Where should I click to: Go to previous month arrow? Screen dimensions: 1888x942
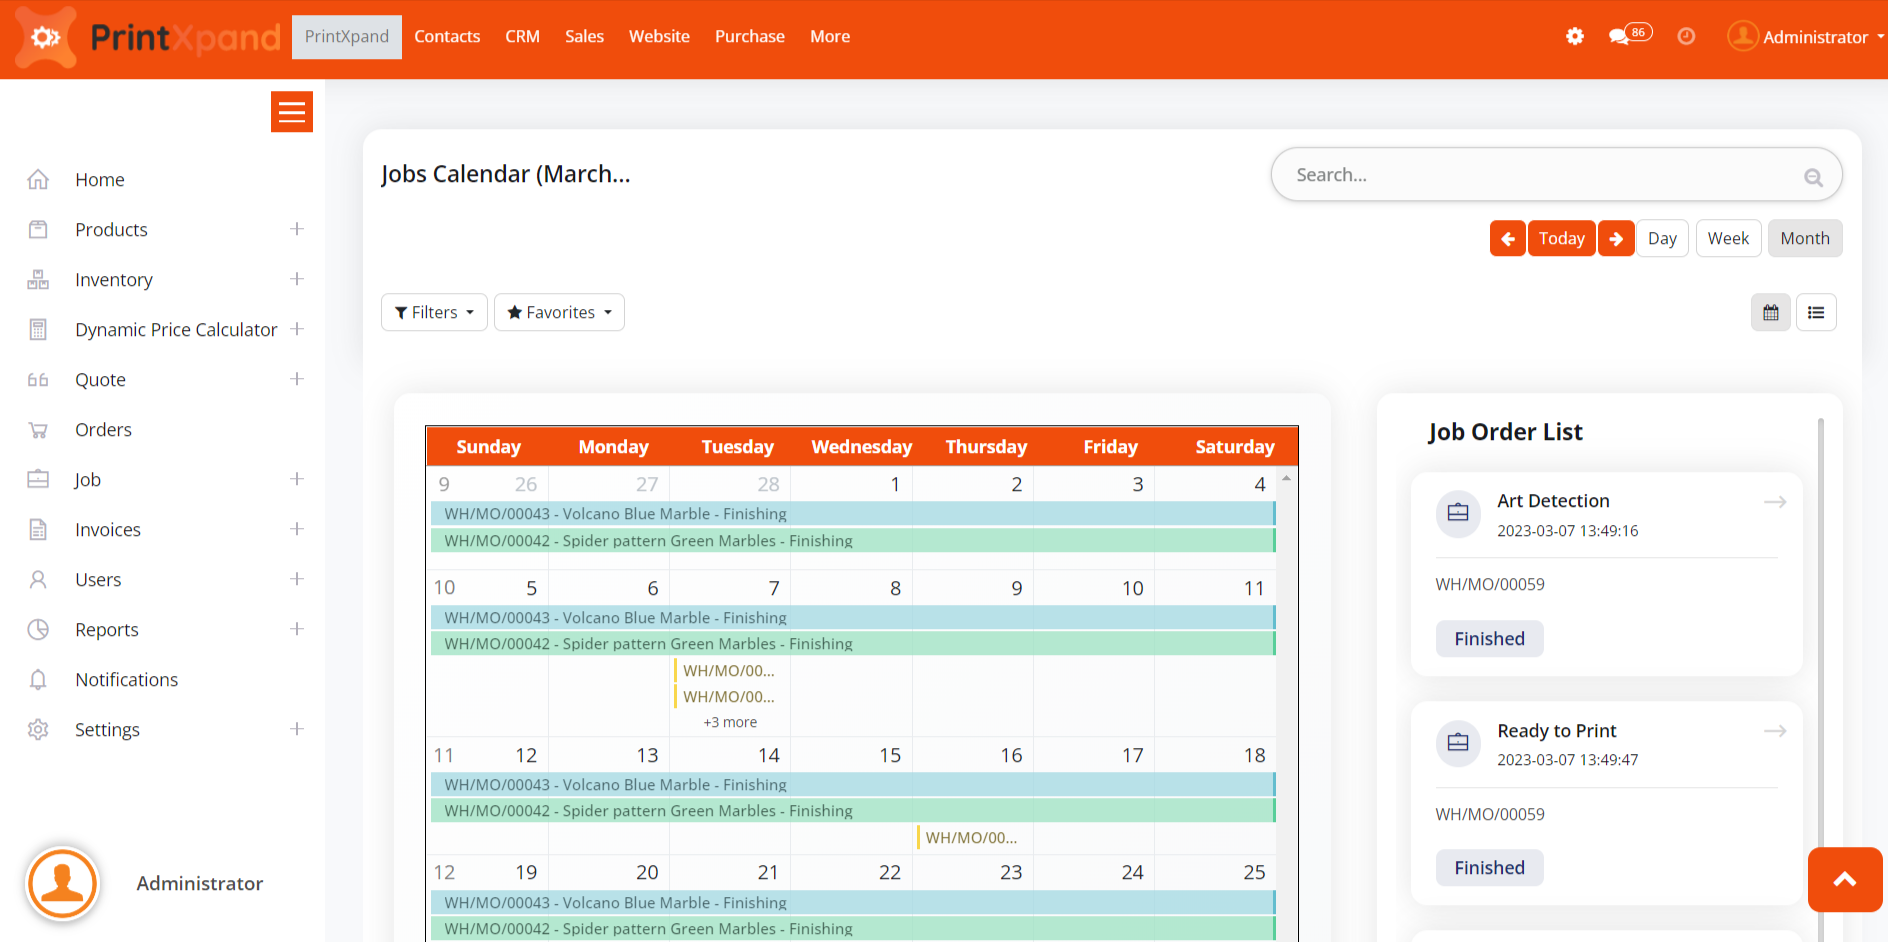pos(1507,239)
